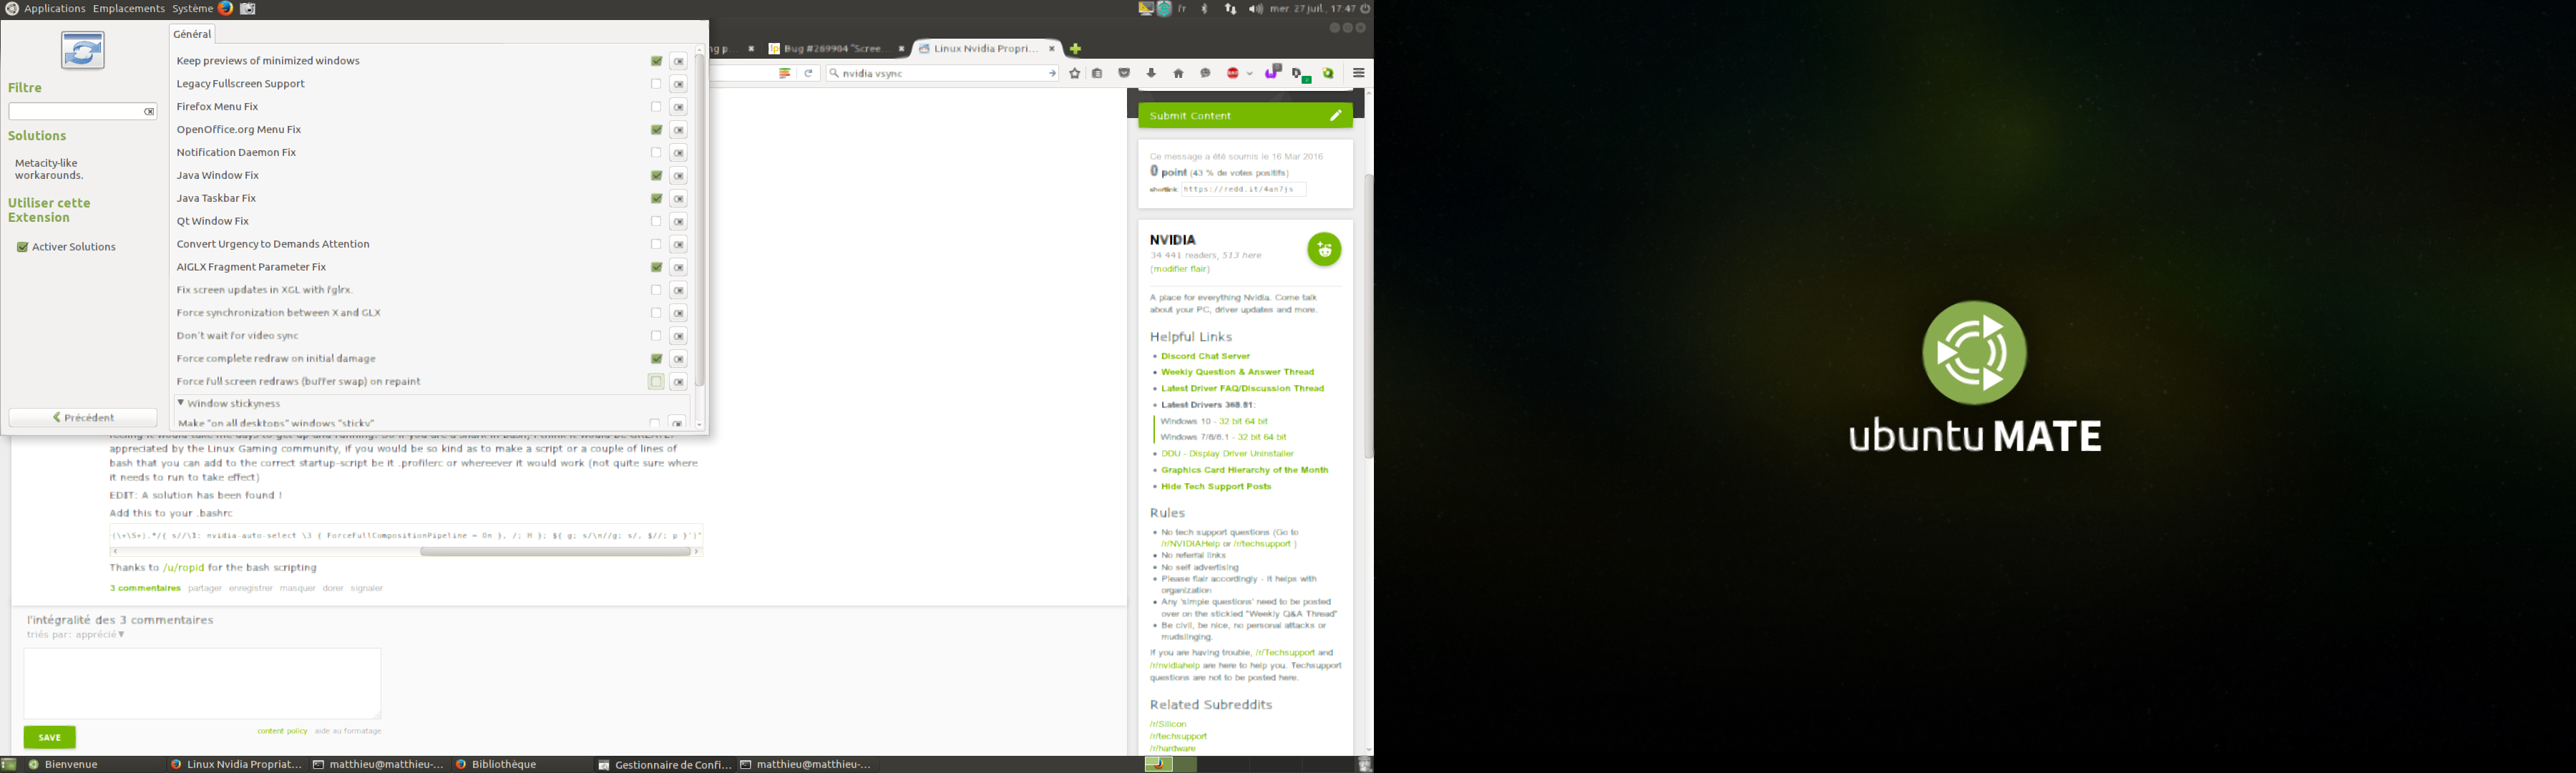Clear the Filtre search field
Image resolution: width=2576 pixels, height=773 pixels.
click(x=149, y=112)
